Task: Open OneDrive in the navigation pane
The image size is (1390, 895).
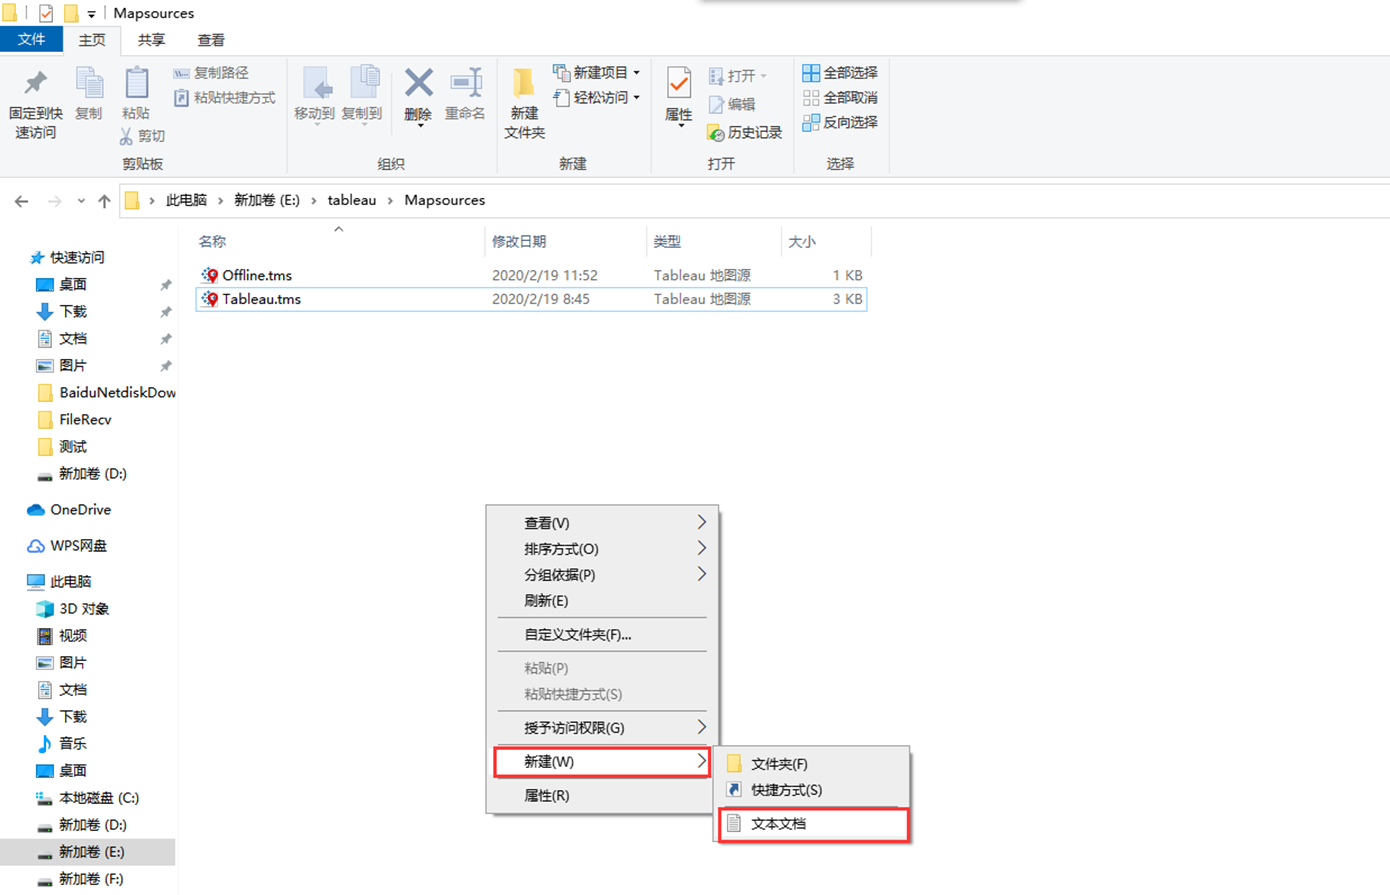Action: (80, 510)
